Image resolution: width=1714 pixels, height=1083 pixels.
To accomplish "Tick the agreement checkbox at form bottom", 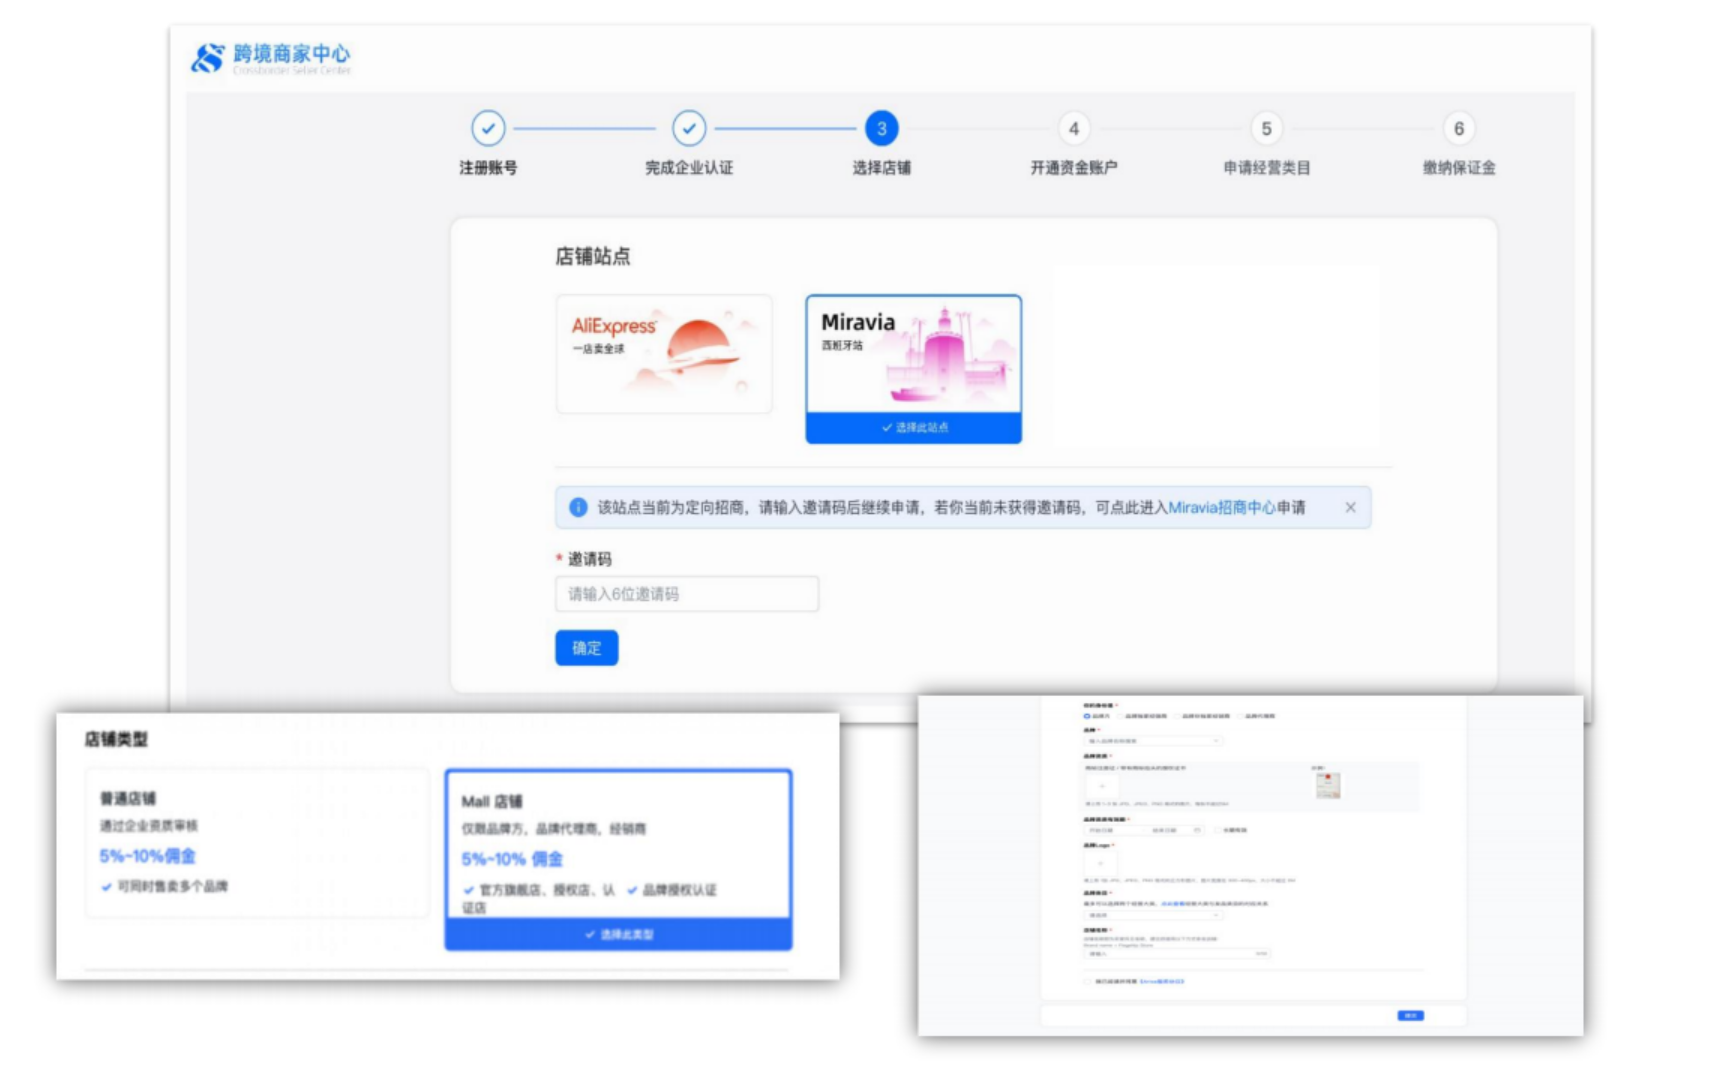I will click(1088, 982).
